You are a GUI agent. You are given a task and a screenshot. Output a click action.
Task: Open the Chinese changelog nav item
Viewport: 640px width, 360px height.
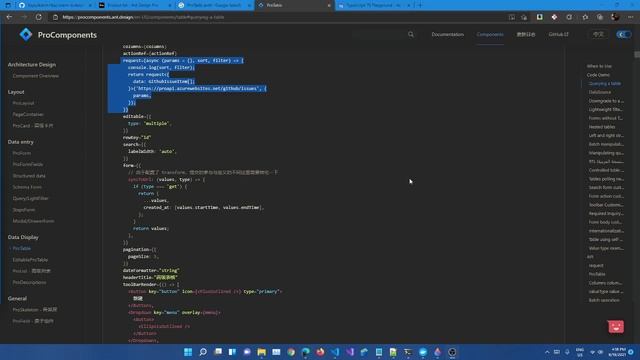point(526,35)
